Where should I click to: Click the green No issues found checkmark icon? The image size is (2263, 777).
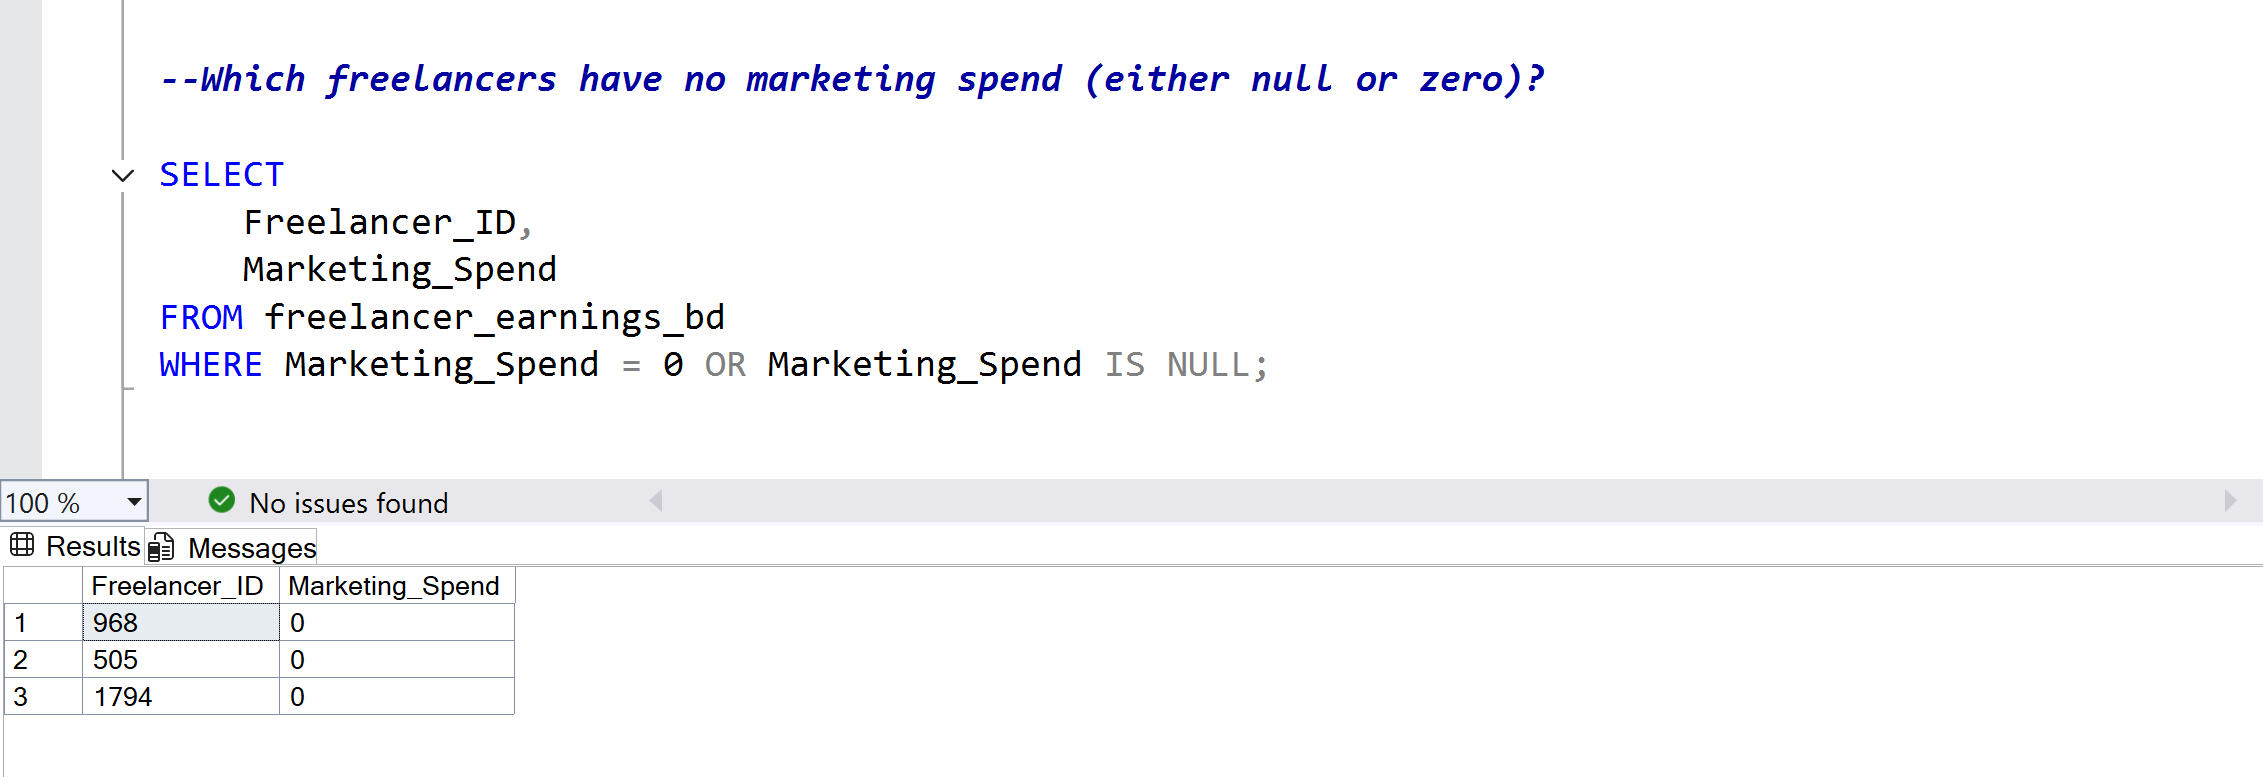(221, 500)
